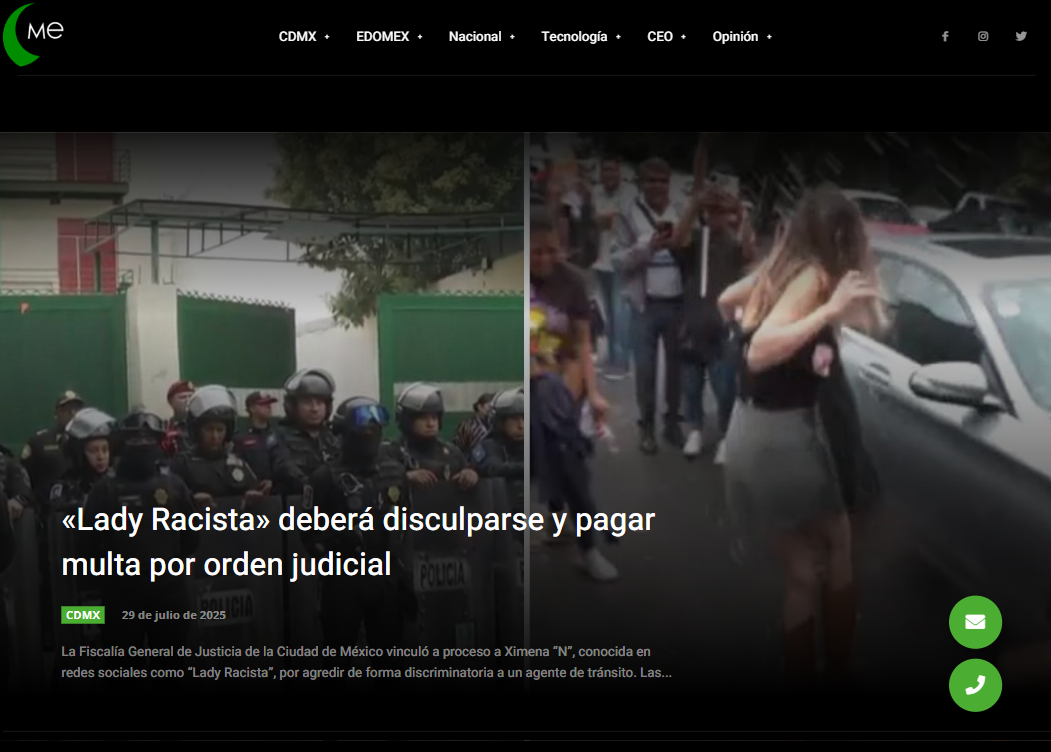Click the ME site logo
Viewport: 1051px width, 752px height.
click(35, 33)
